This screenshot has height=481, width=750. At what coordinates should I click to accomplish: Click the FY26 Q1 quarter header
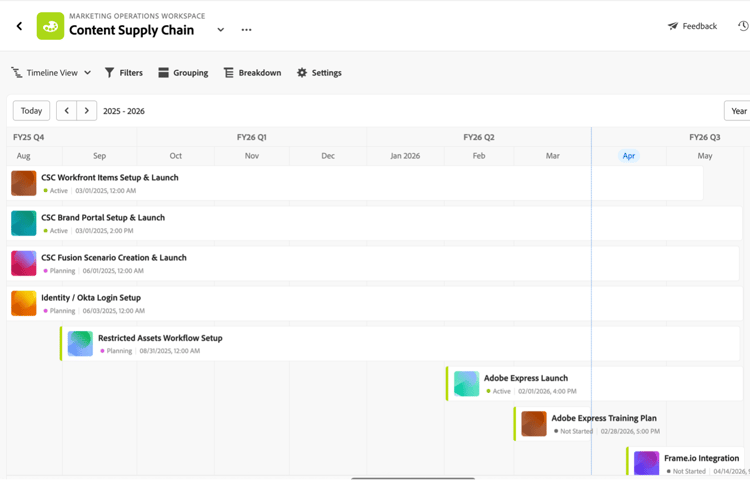pos(252,137)
